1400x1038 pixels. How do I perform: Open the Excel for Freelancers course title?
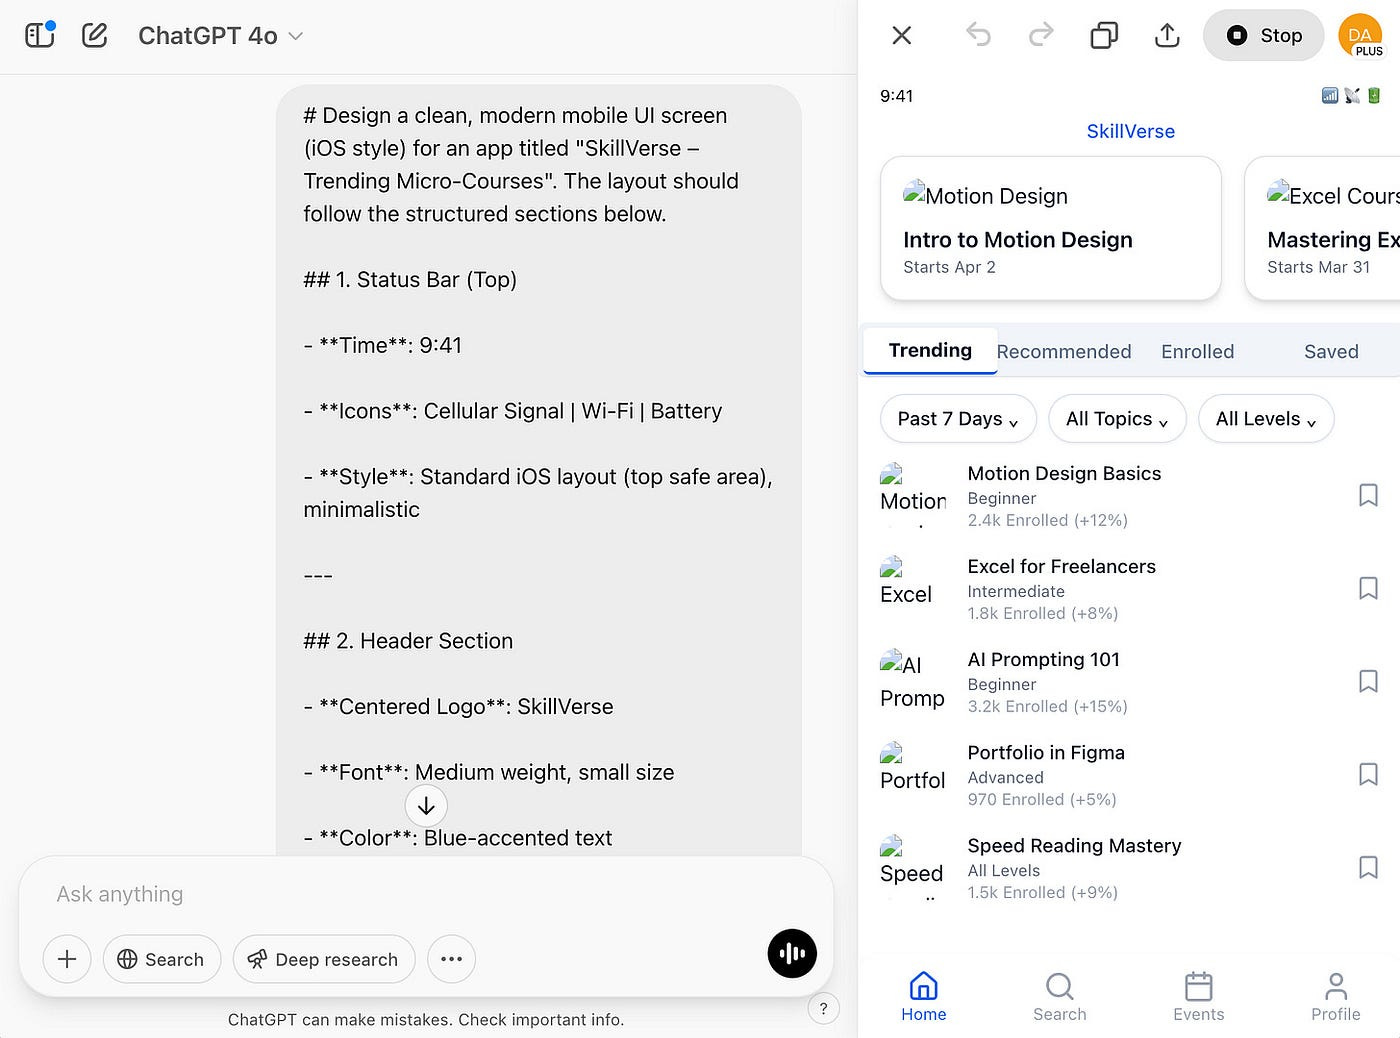coord(1061,566)
